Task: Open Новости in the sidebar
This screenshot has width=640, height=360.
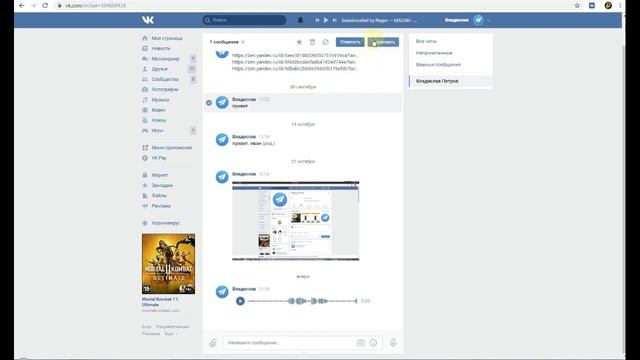Action: (161, 48)
